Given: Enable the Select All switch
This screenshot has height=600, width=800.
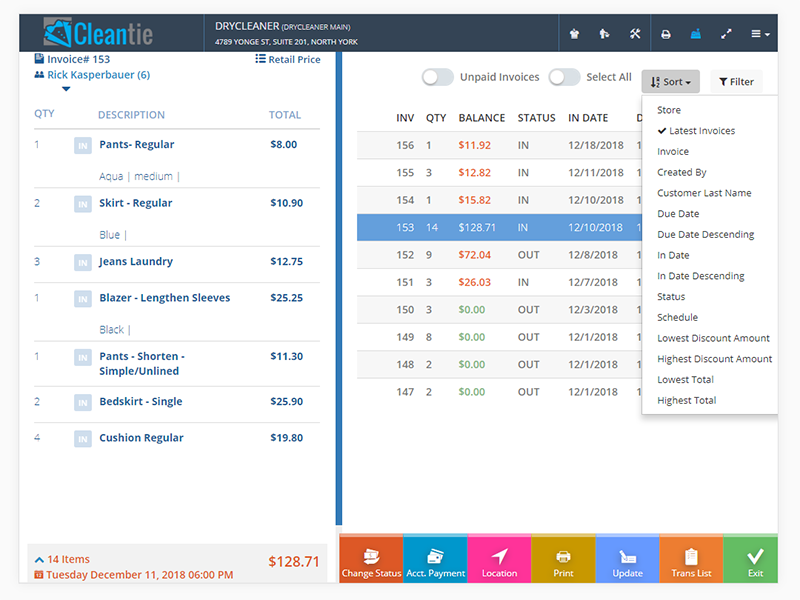Looking at the screenshot, I should click(x=564, y=77).
